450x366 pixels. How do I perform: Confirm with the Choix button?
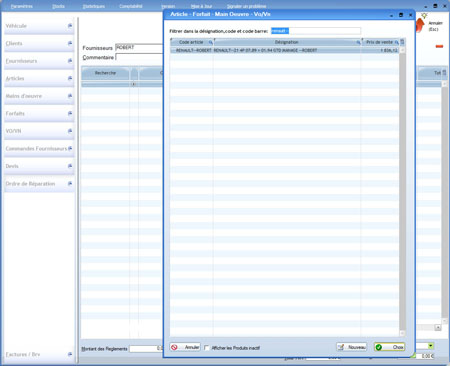coord(389,347)
